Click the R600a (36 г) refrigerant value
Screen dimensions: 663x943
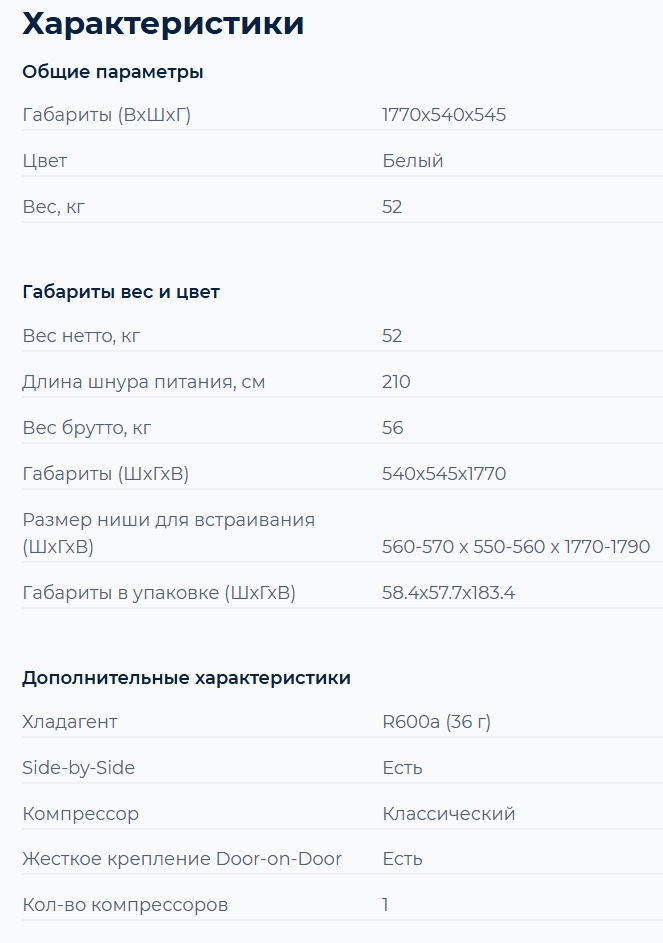point(436,722)
